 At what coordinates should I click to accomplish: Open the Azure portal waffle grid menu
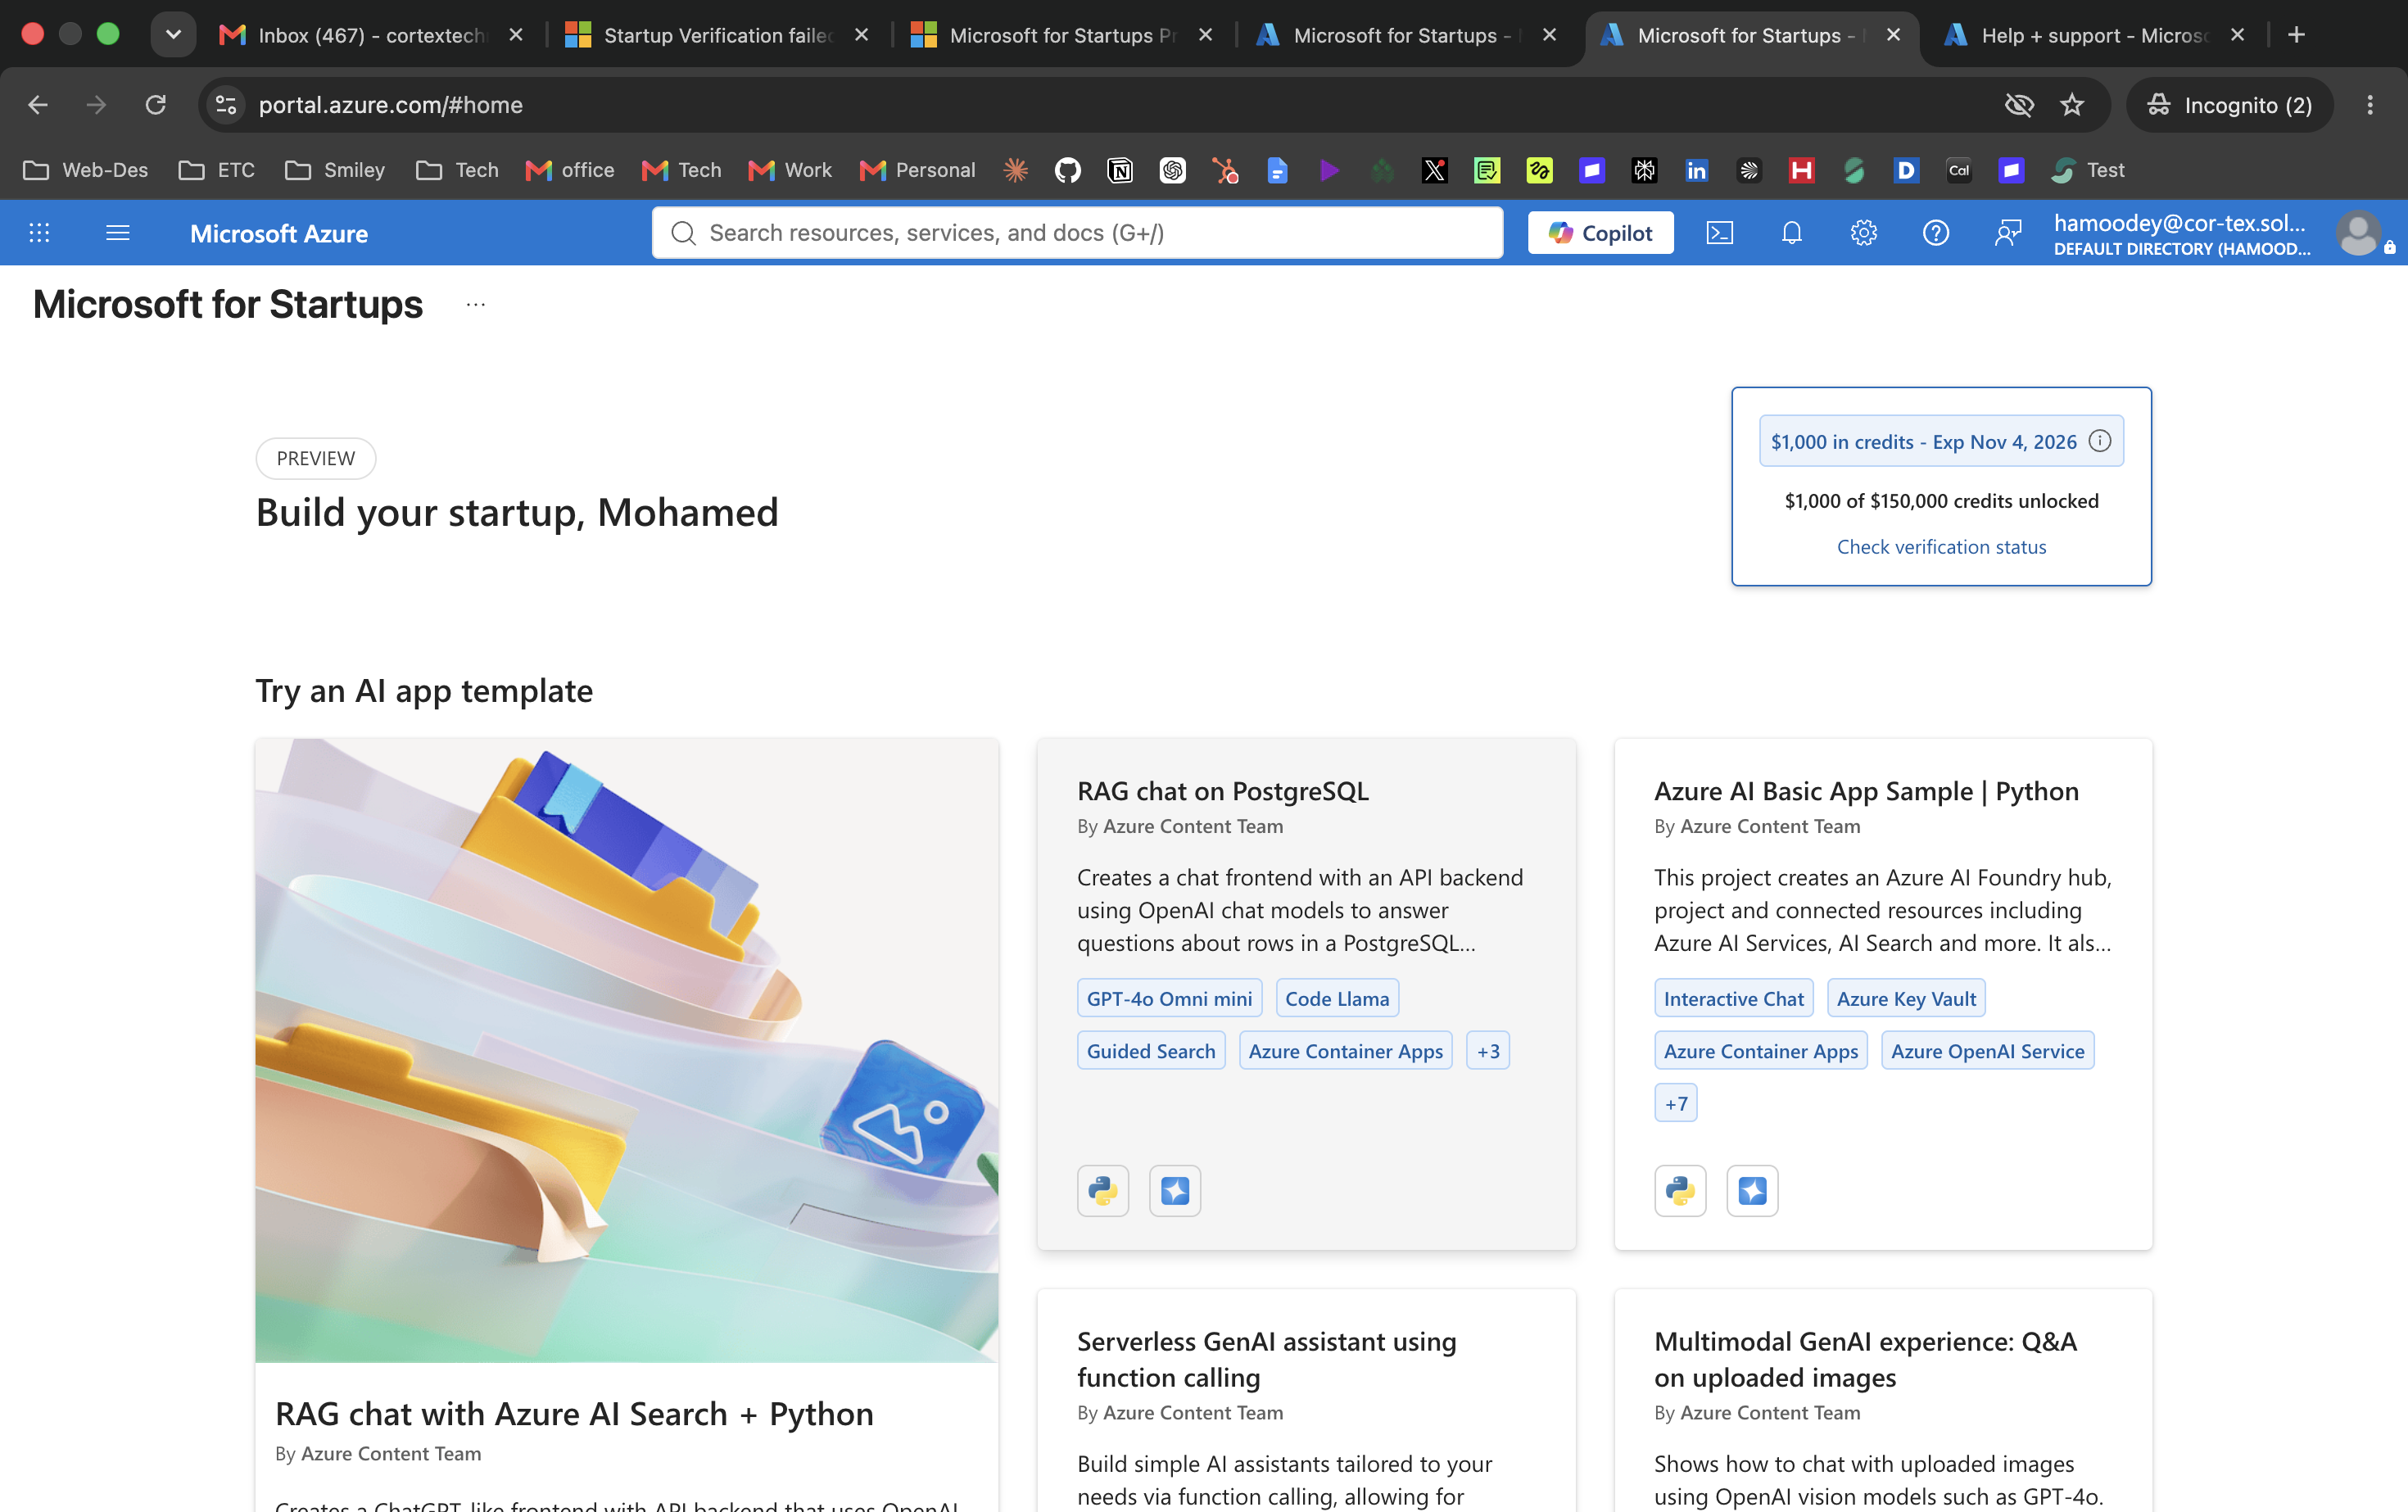click(39, 233)
